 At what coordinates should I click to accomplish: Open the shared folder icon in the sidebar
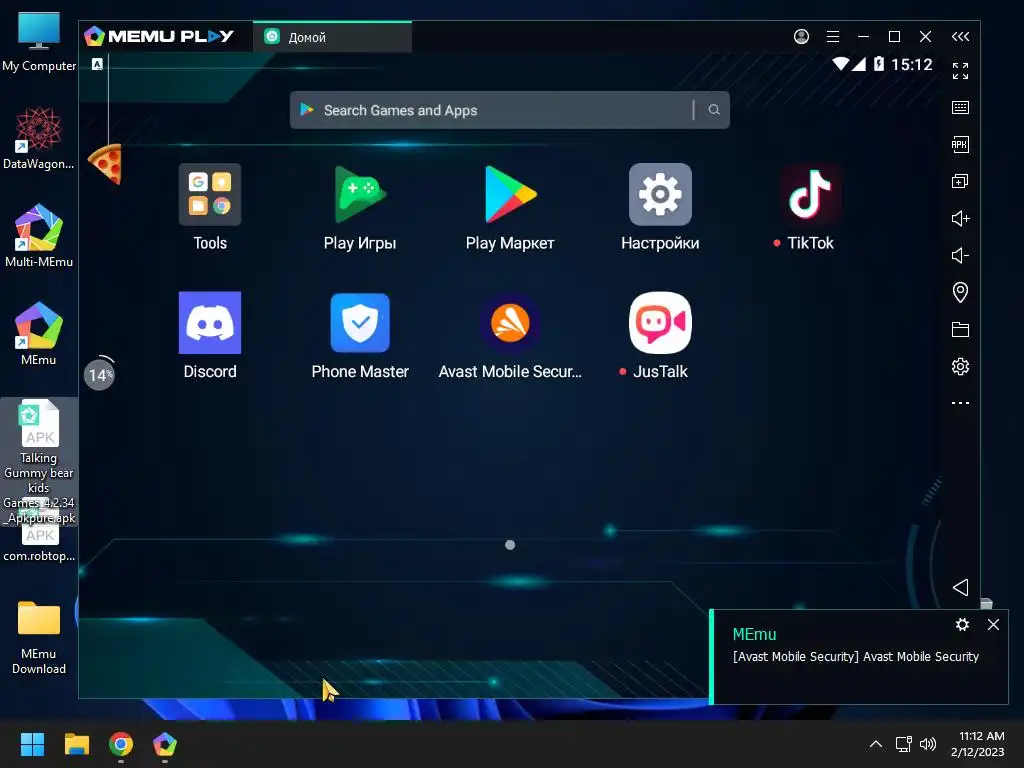[960, 329]
